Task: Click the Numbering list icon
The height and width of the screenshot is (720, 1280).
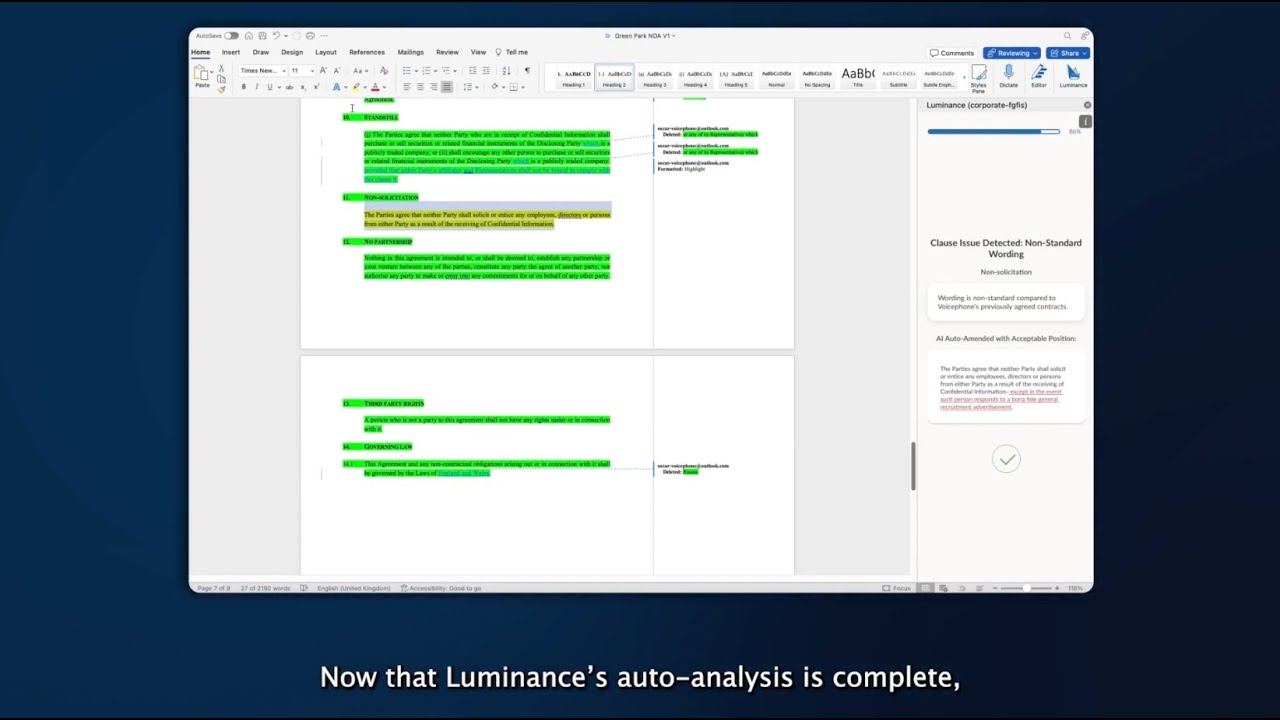Action: [426, 71]
